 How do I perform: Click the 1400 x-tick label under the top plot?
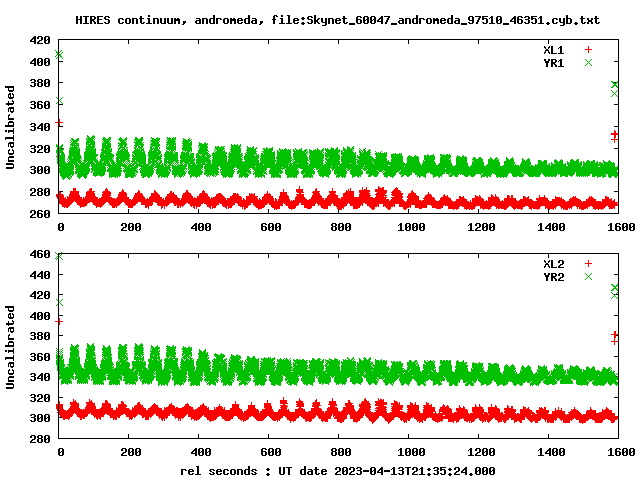click(551, 227)
